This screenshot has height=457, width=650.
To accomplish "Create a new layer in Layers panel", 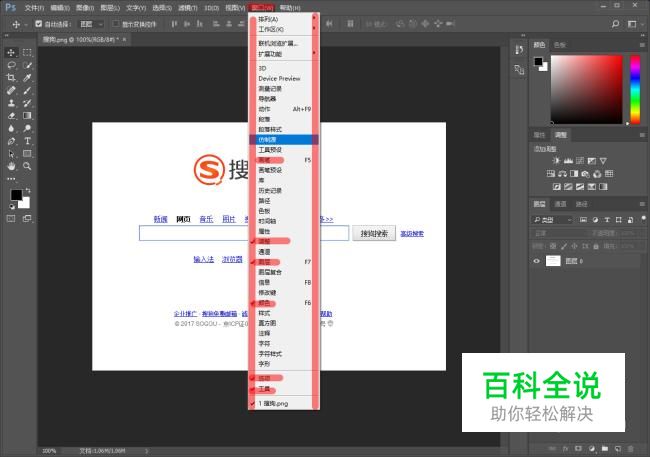I will click(x=618, y=448).
